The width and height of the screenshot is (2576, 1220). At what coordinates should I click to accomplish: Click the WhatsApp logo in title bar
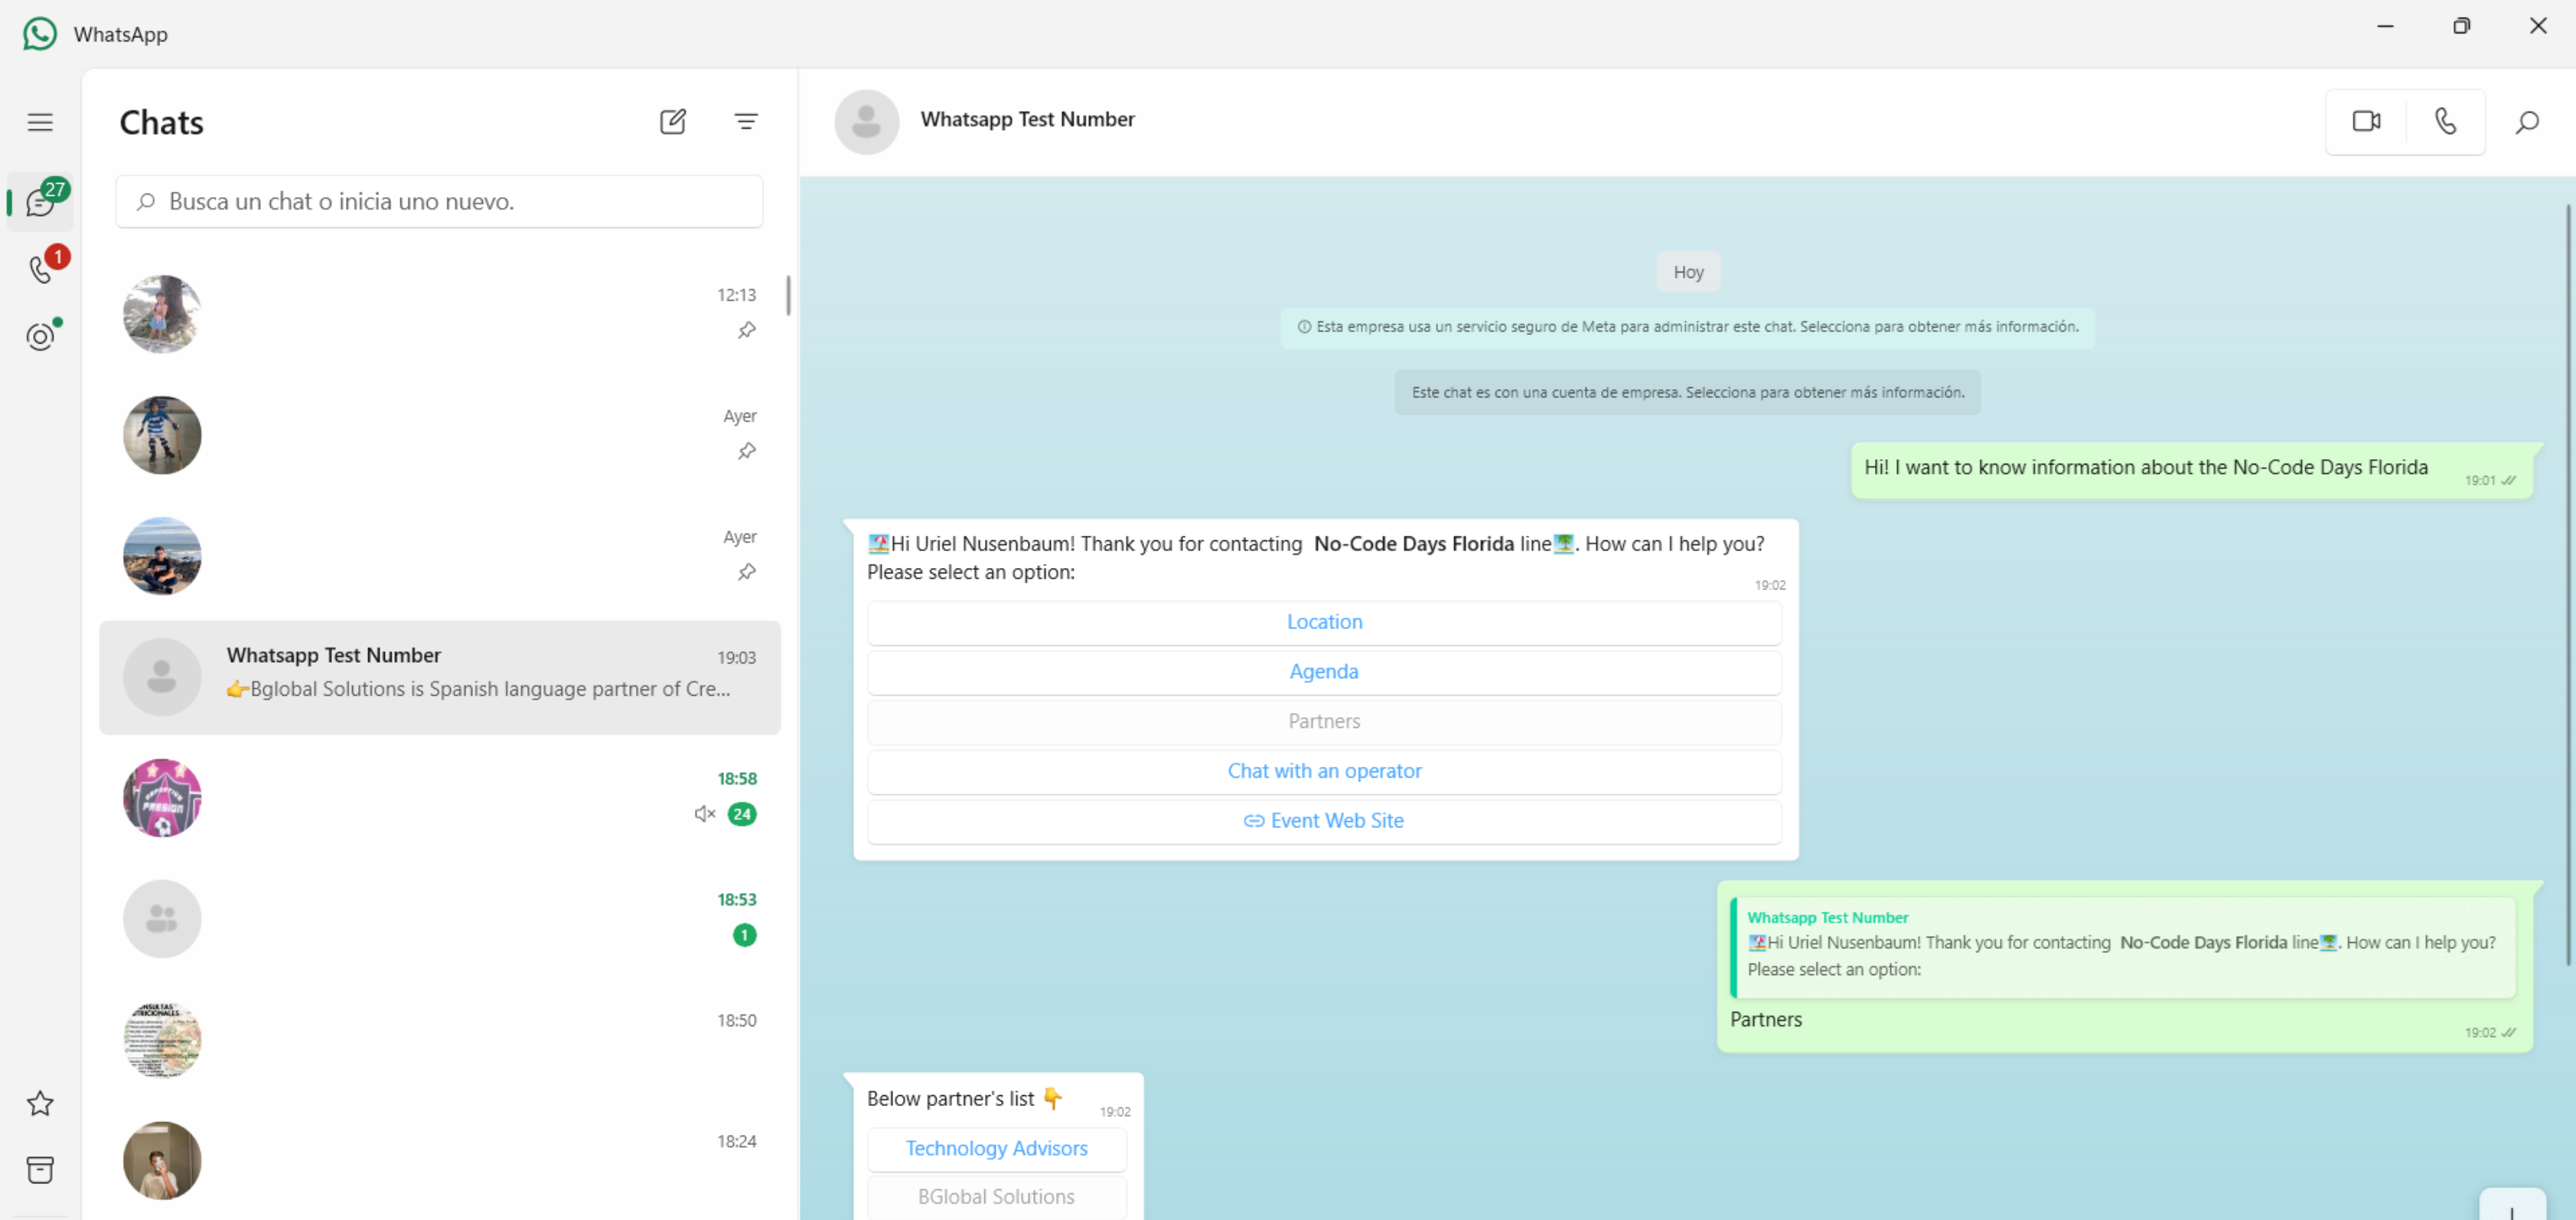40,33
